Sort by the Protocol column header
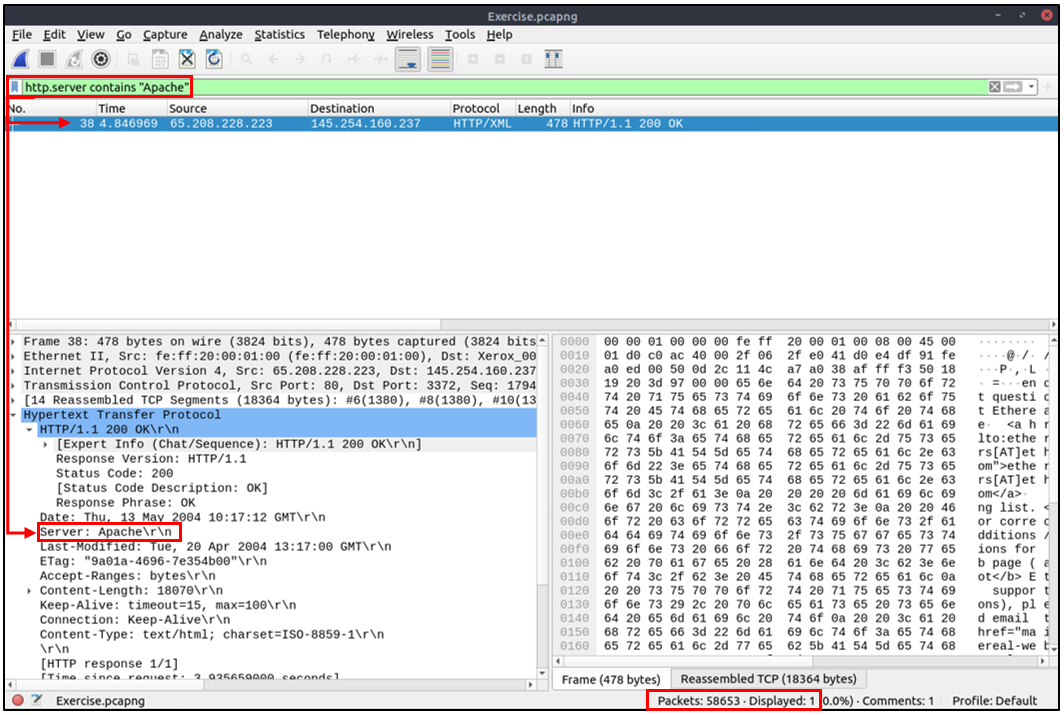The height and width of the screenshot is (715, 1064). (483, 109)
